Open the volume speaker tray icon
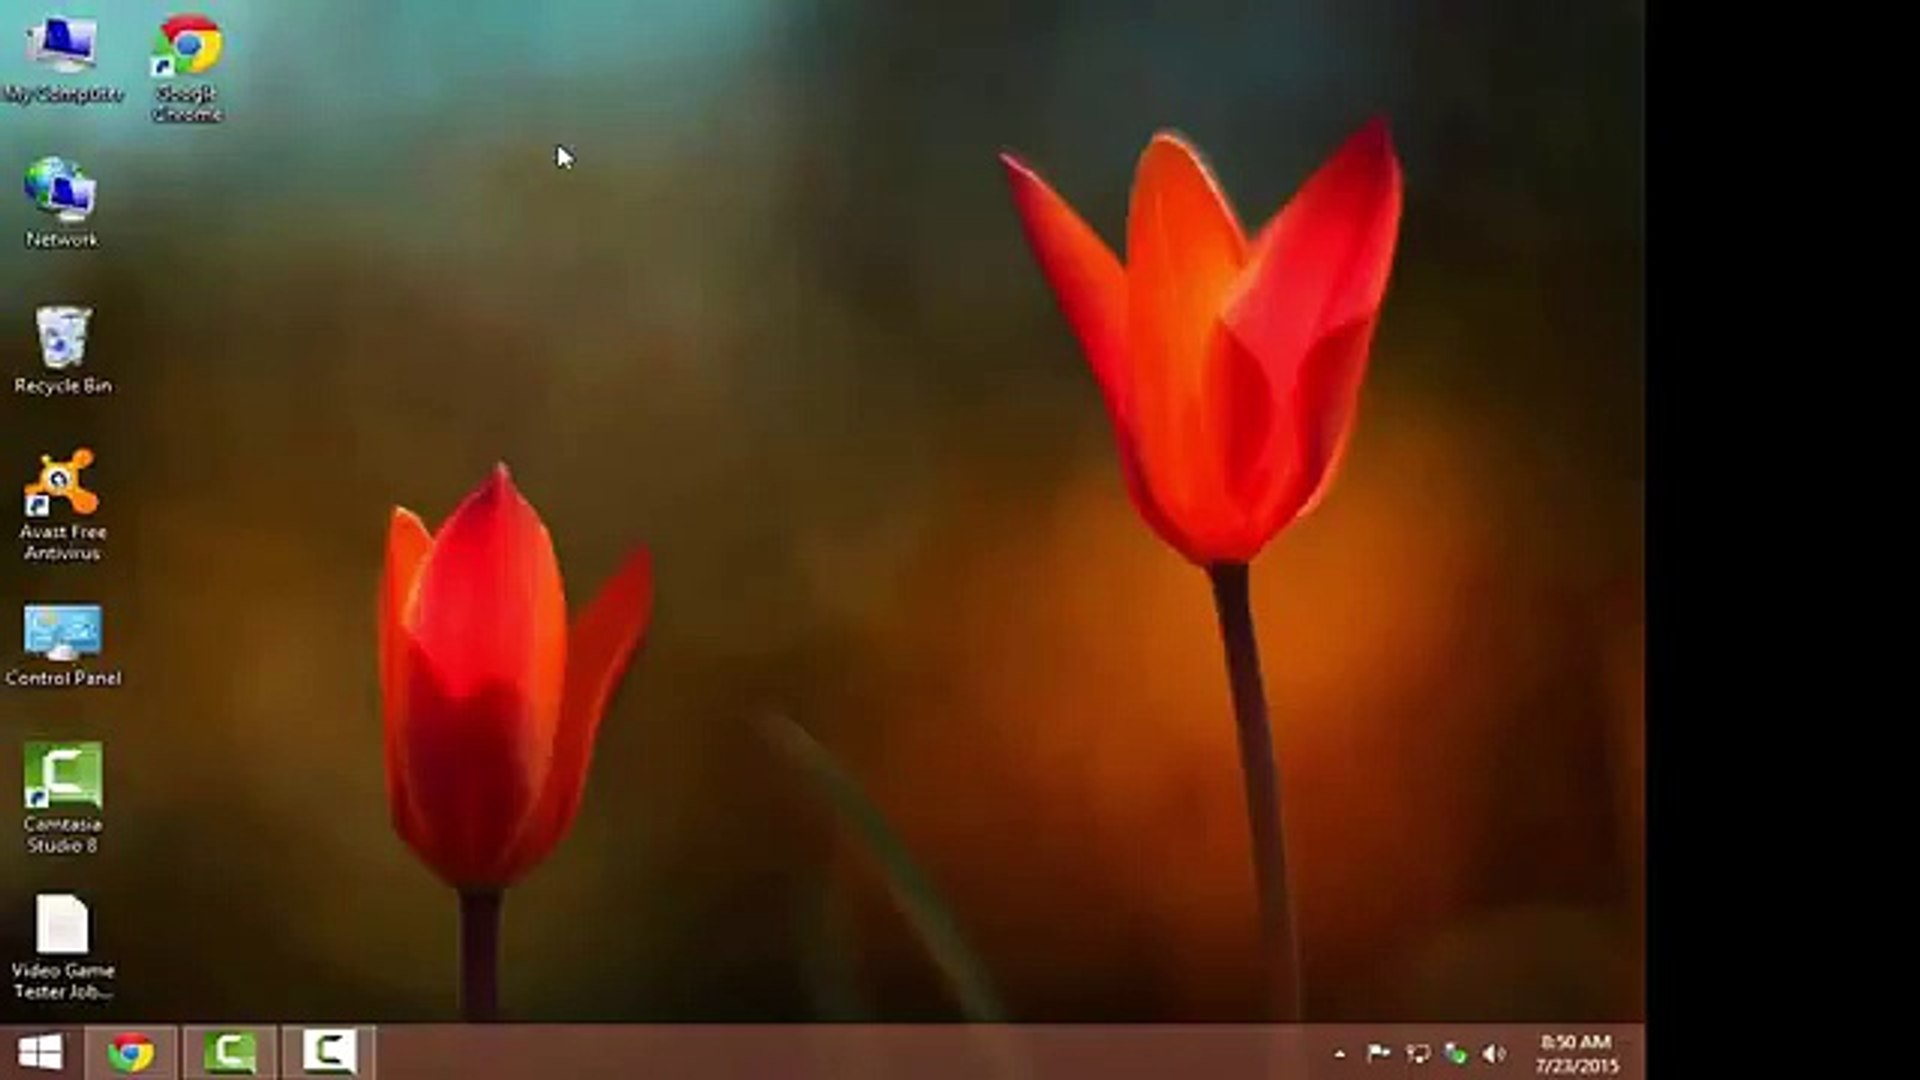Screen dimensions: 1920x1080 click(1494, 1053)
